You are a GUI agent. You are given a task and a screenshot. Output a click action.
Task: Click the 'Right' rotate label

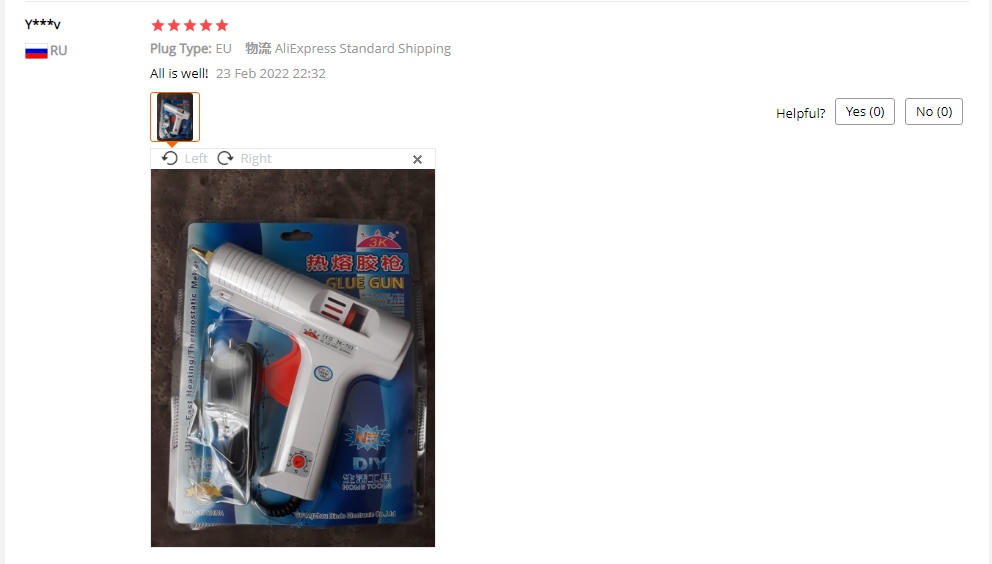point(256,159)
